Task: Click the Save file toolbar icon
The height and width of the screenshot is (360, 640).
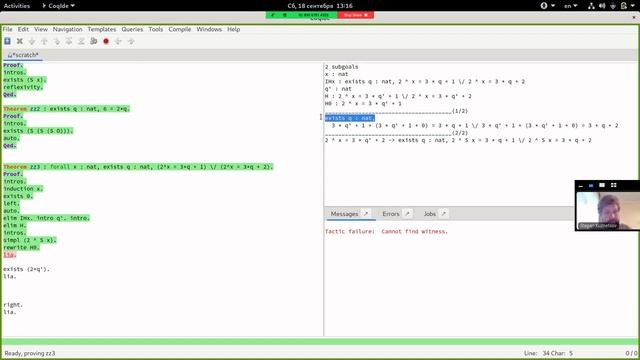Action: click(7, 41)
